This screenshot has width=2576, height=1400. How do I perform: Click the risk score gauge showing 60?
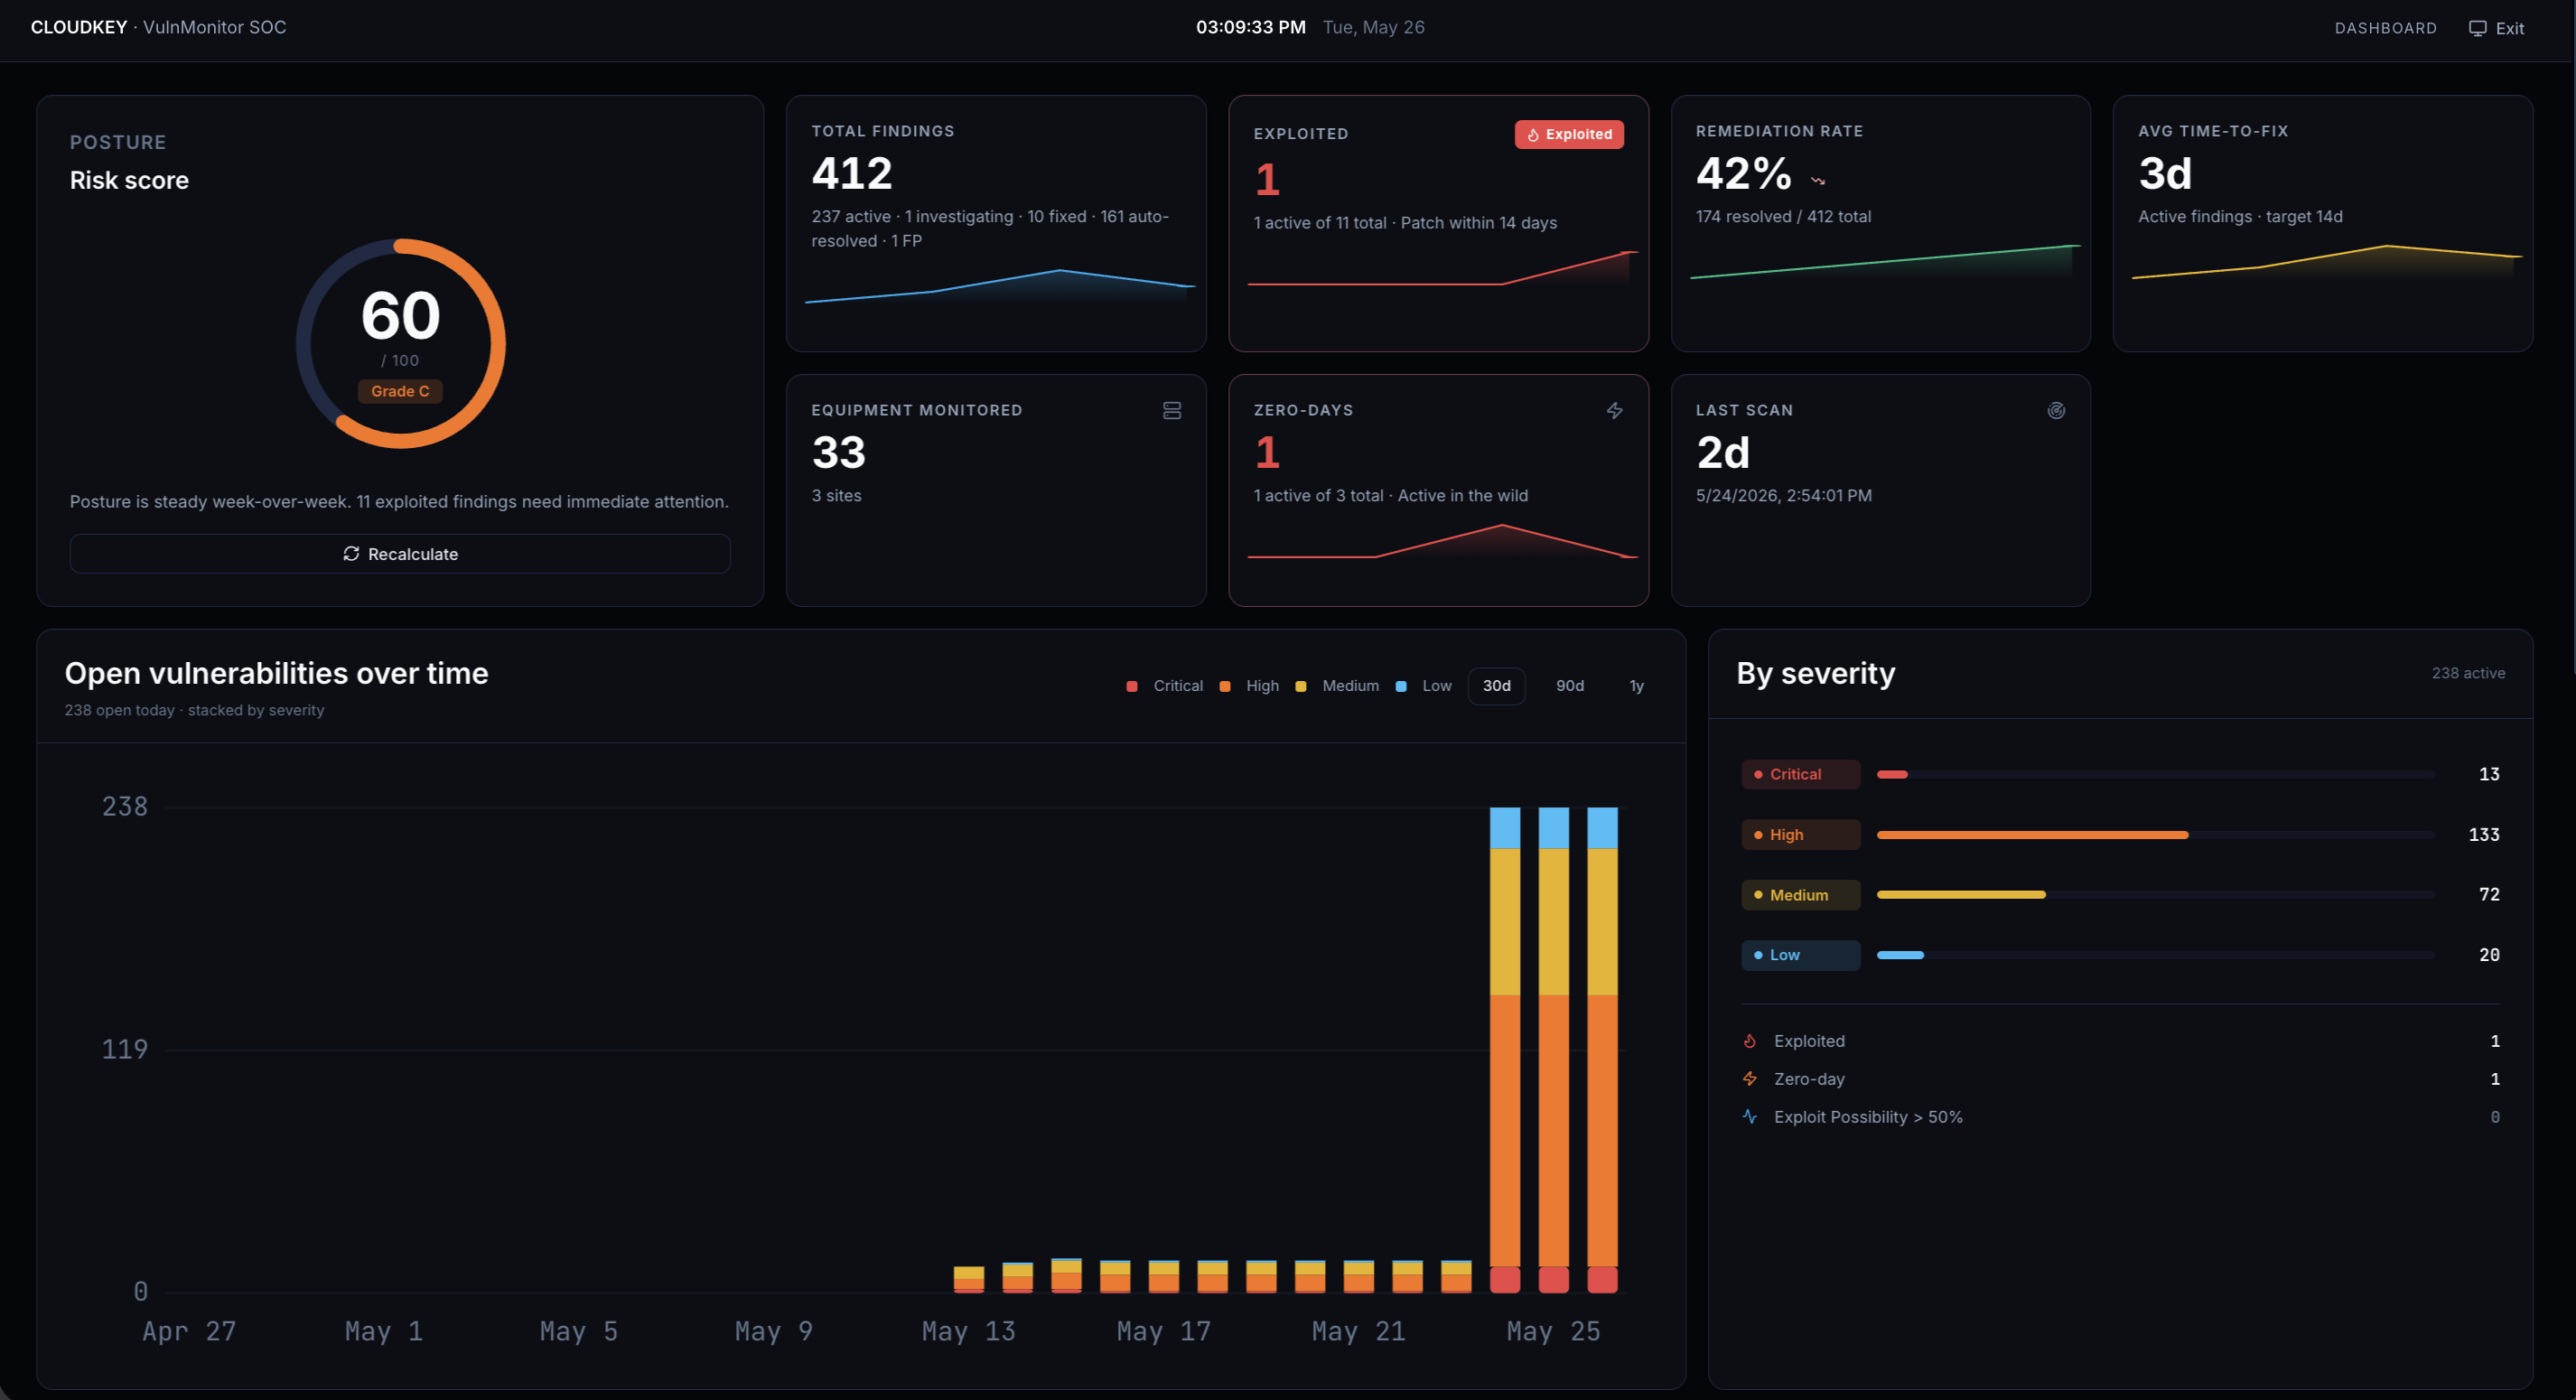[400, 343]
